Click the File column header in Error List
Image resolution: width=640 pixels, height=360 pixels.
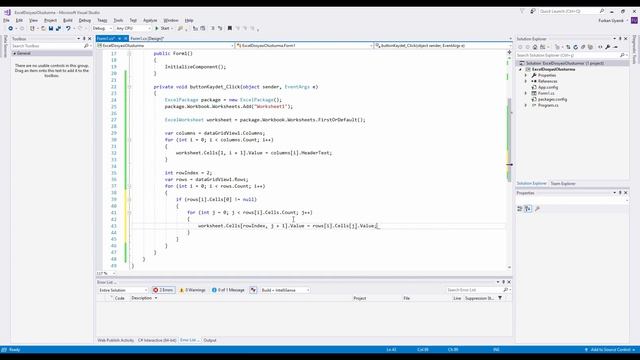click(x=407, y=298)
